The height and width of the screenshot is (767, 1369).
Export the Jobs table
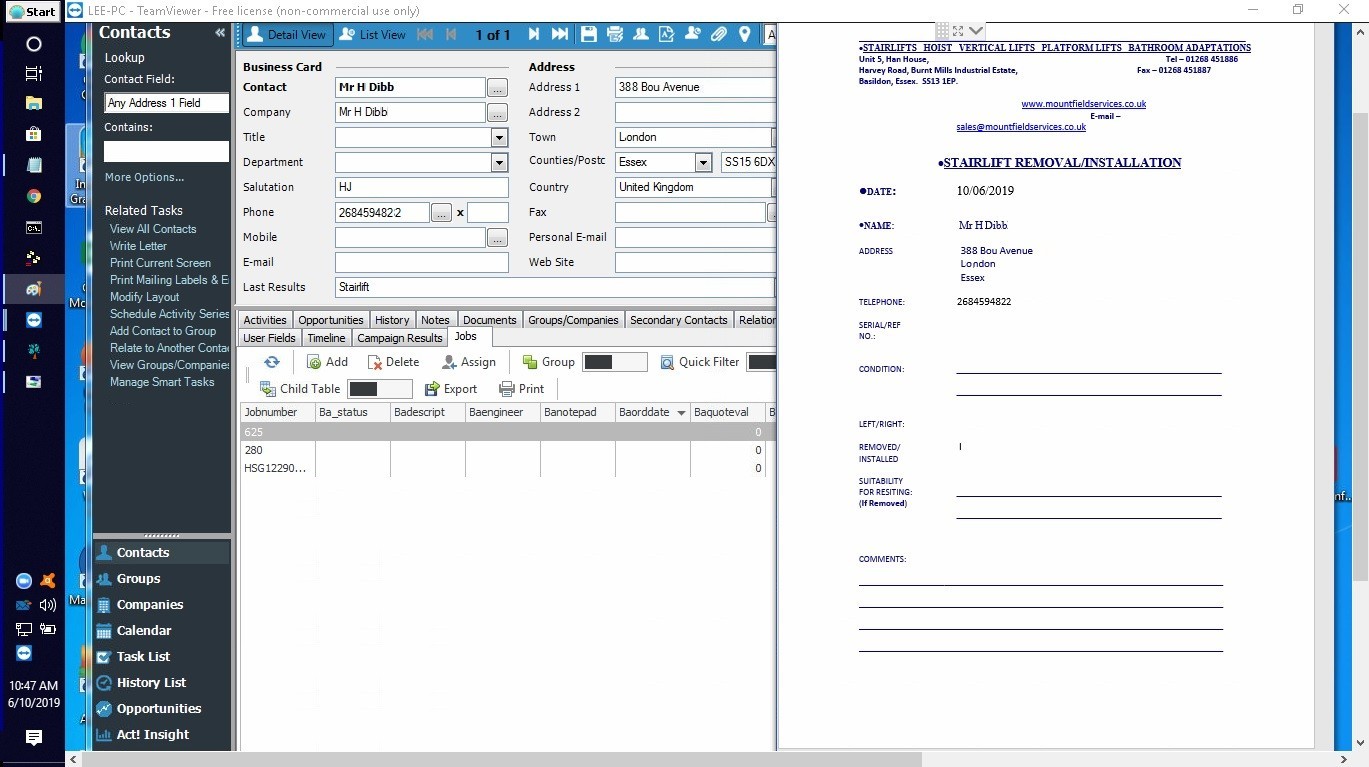pos(451,389)
